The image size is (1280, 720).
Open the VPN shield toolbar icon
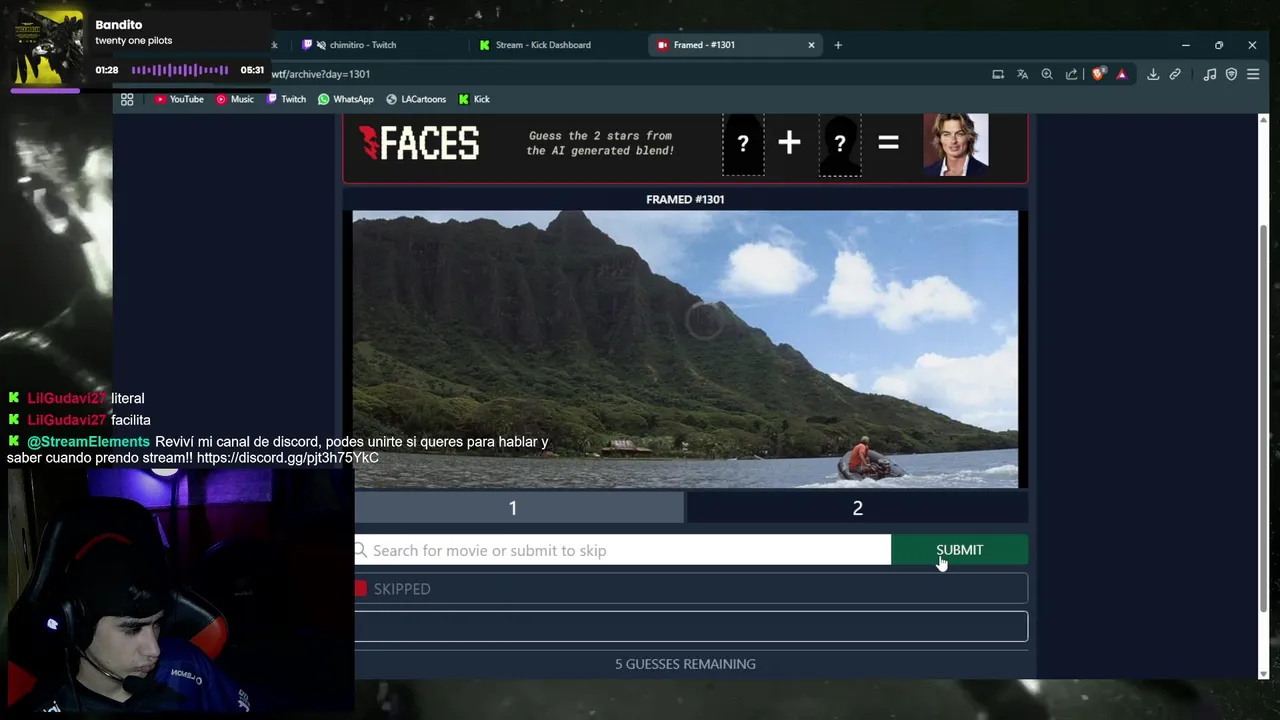point(1231,74)
